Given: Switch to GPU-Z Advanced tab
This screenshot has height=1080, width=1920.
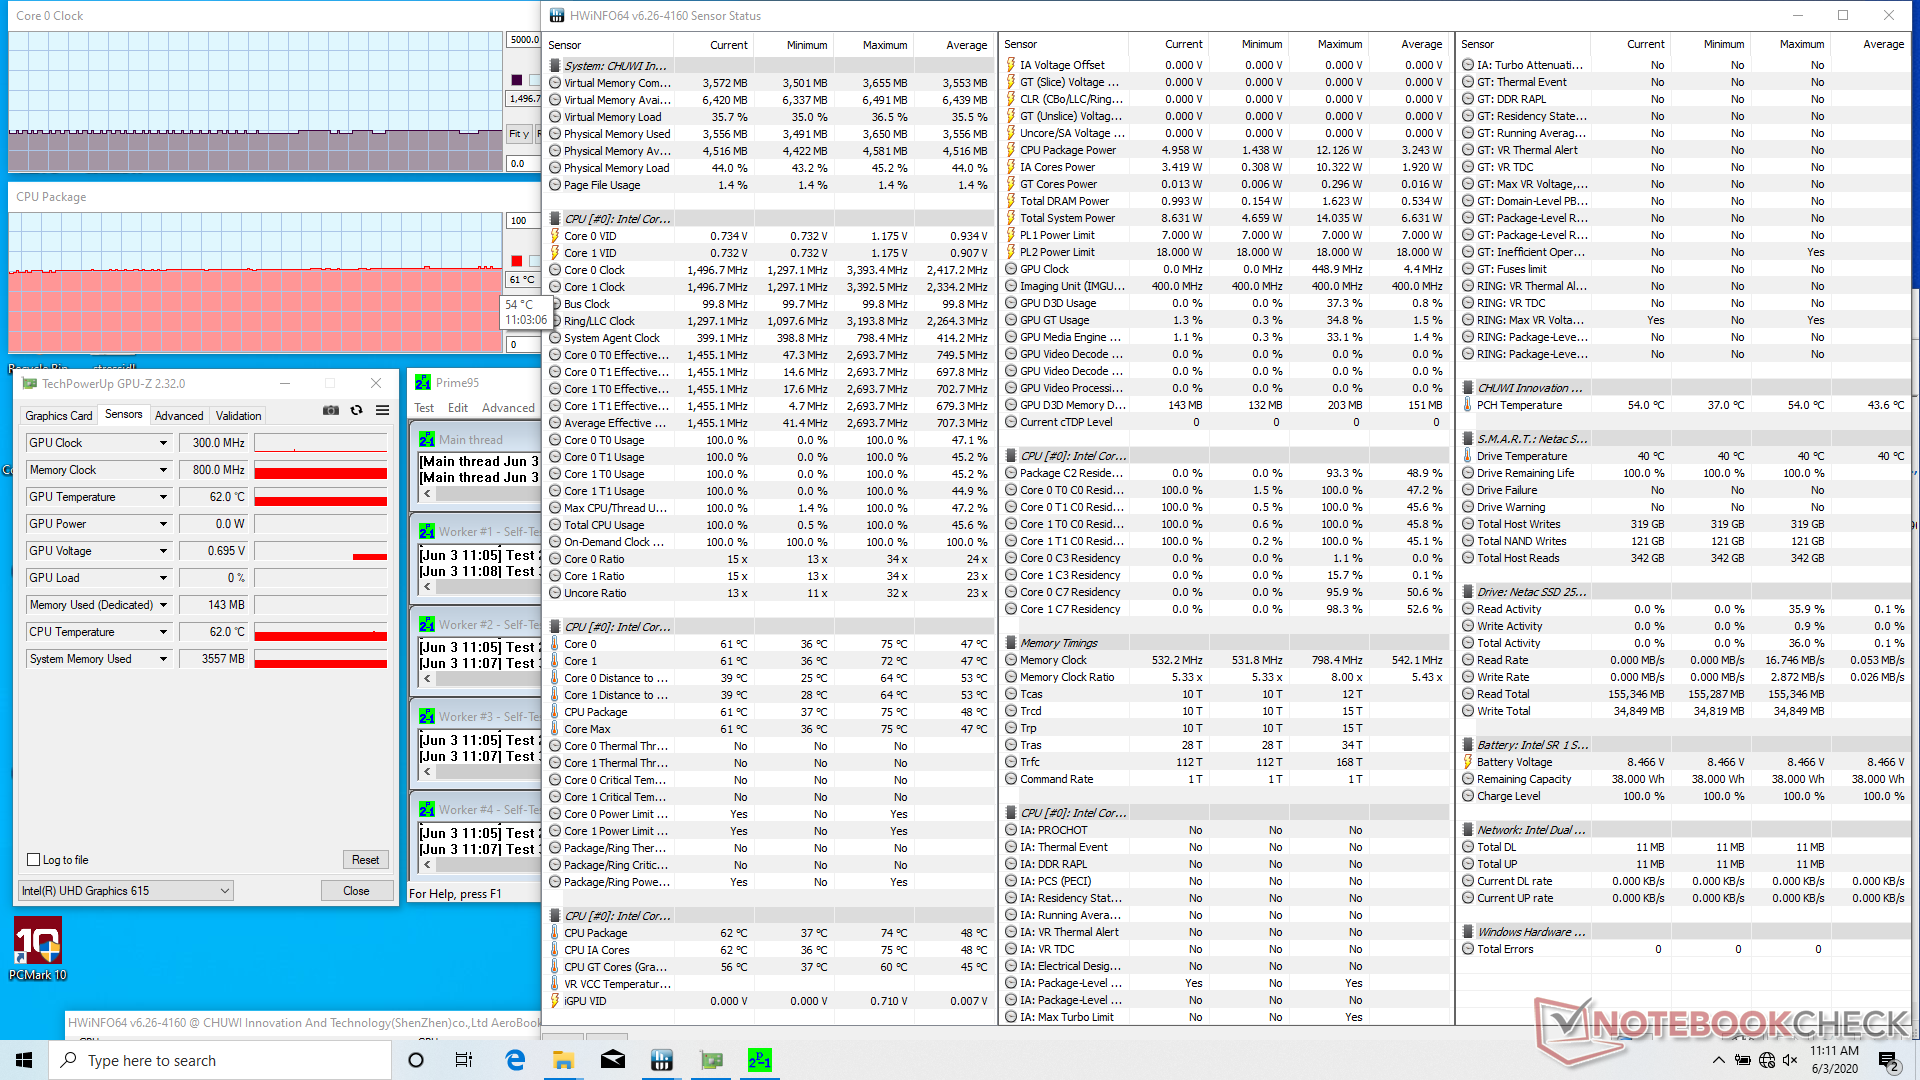Looking at the screenshot, I should tap(179, 416).
